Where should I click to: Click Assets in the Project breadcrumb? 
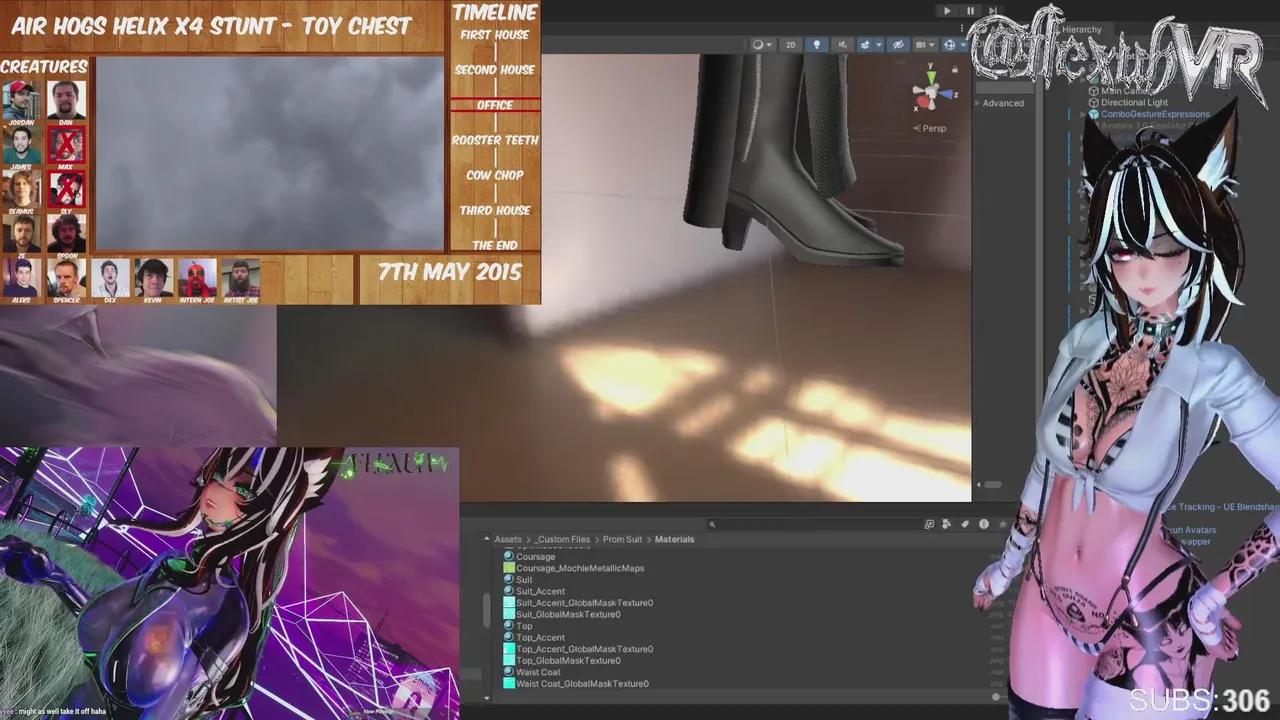pos(507,539)
